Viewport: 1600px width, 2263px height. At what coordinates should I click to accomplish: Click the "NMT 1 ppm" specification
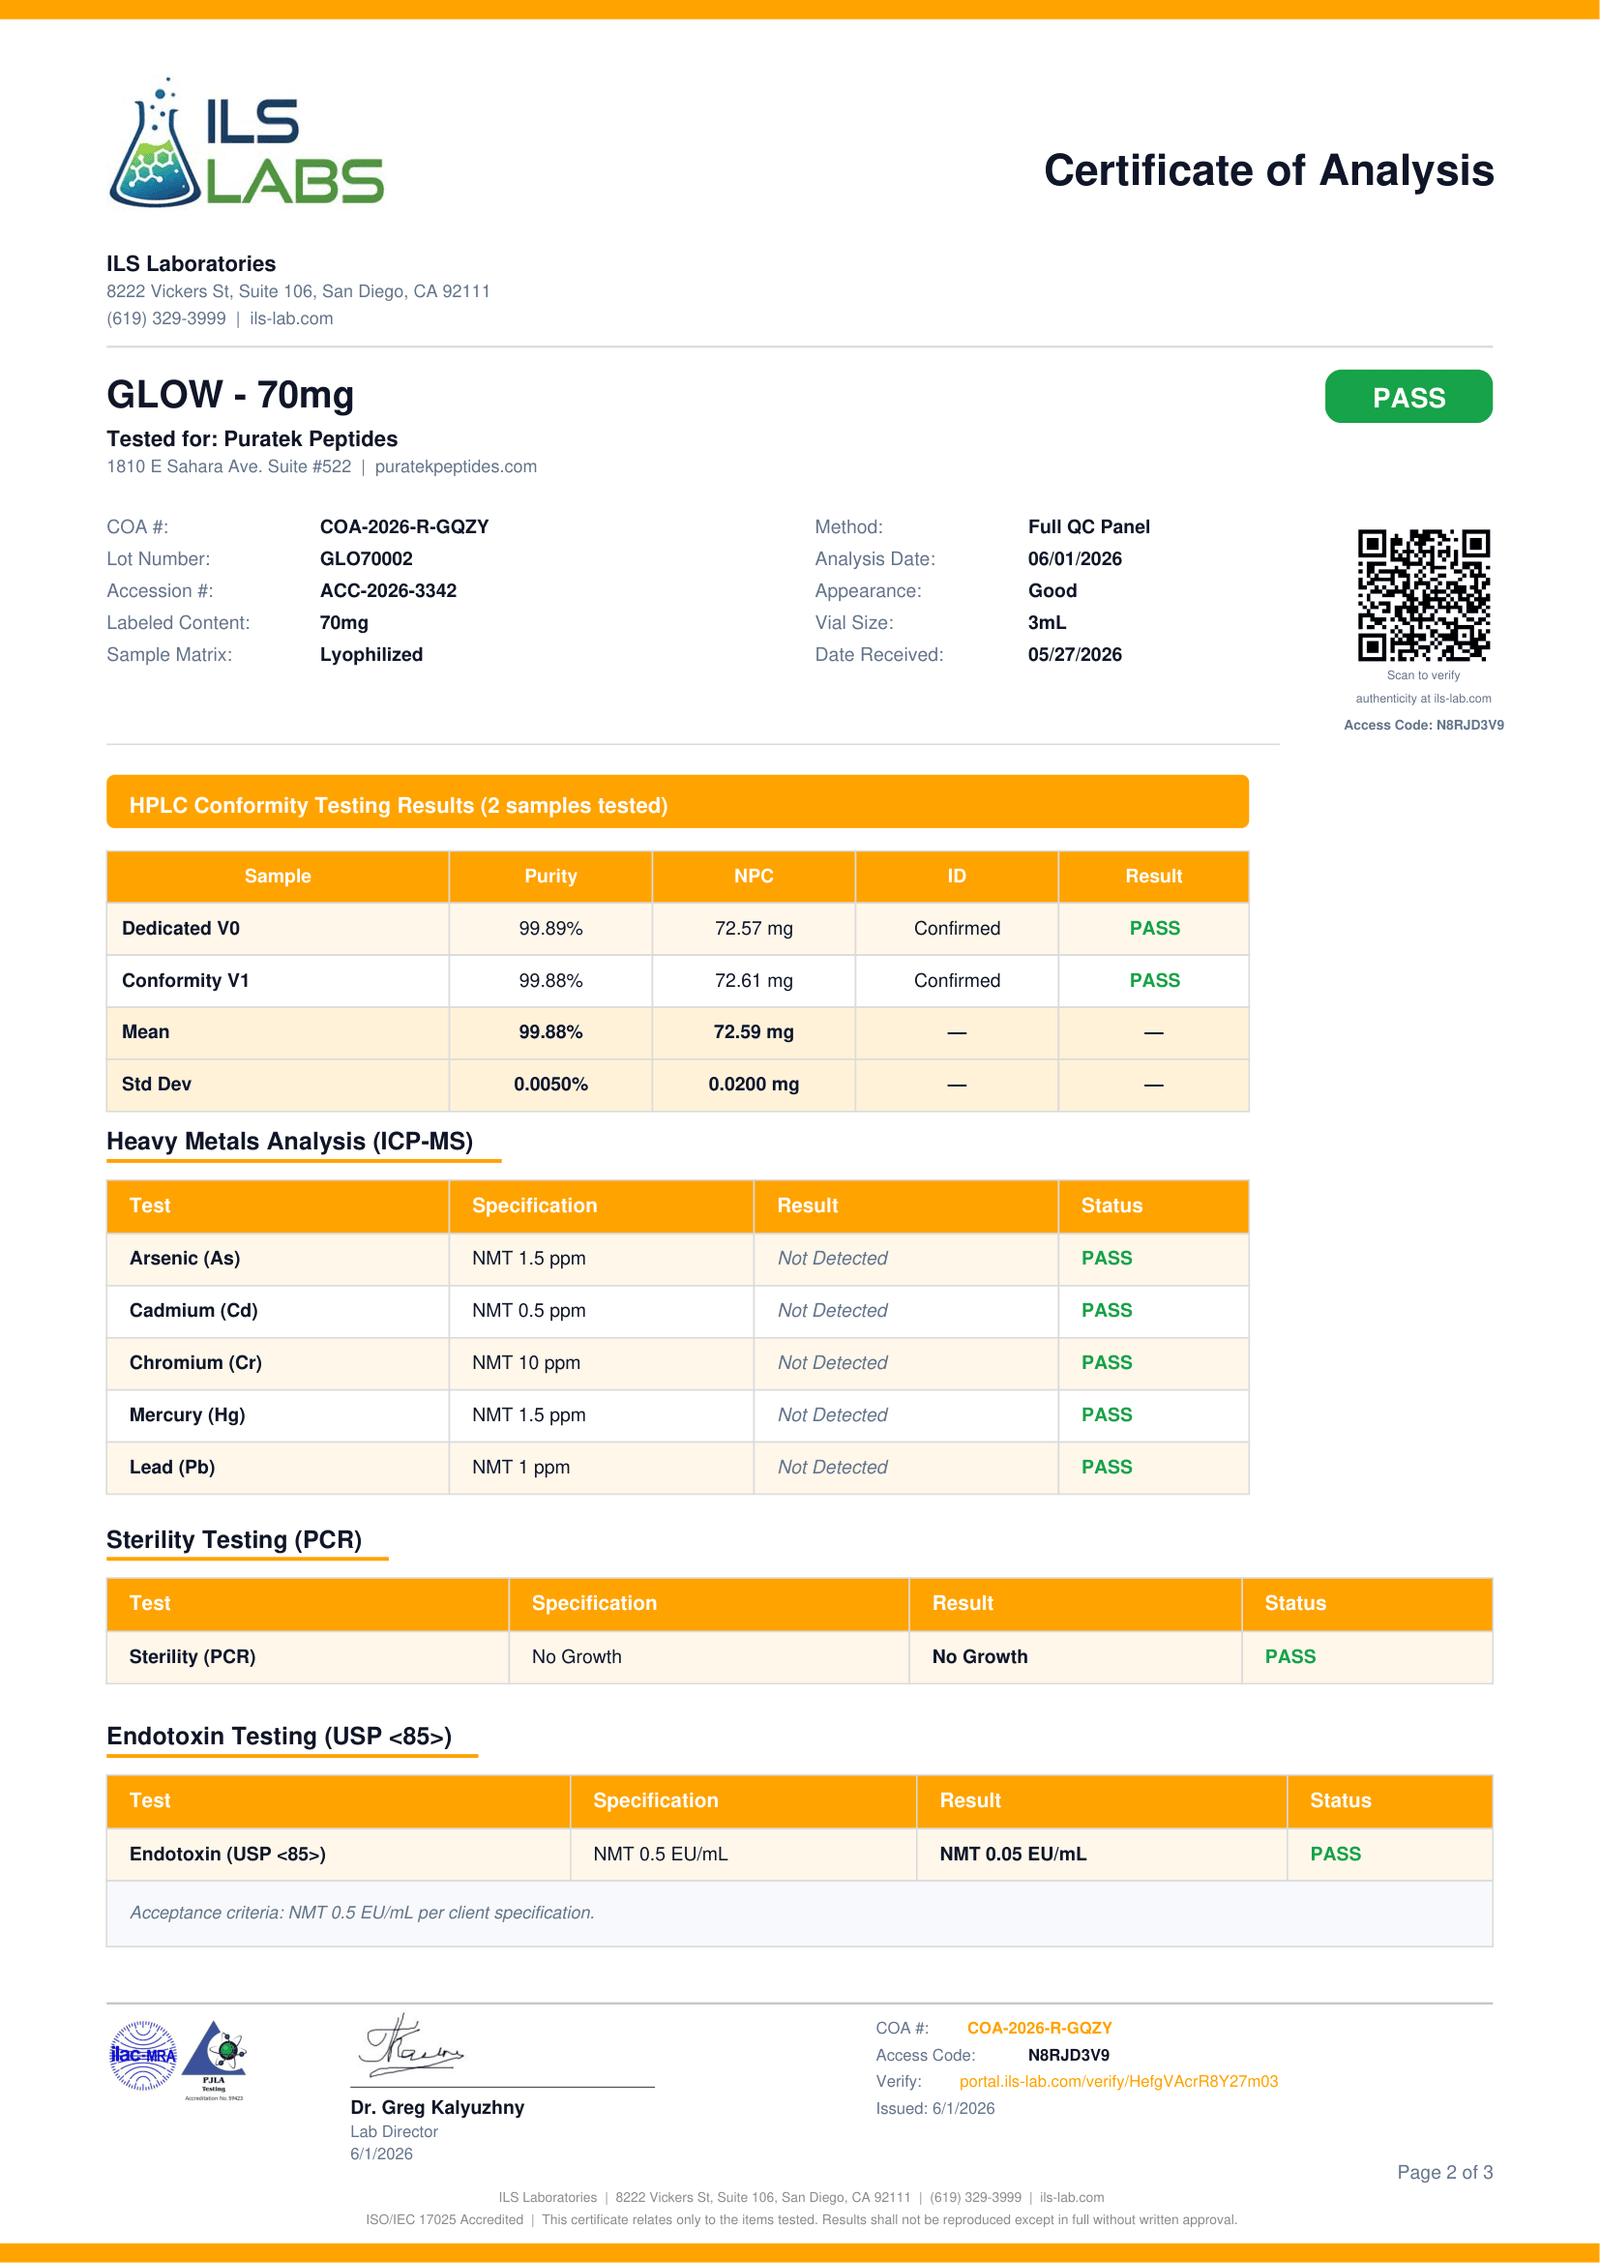click(521, 1467)
